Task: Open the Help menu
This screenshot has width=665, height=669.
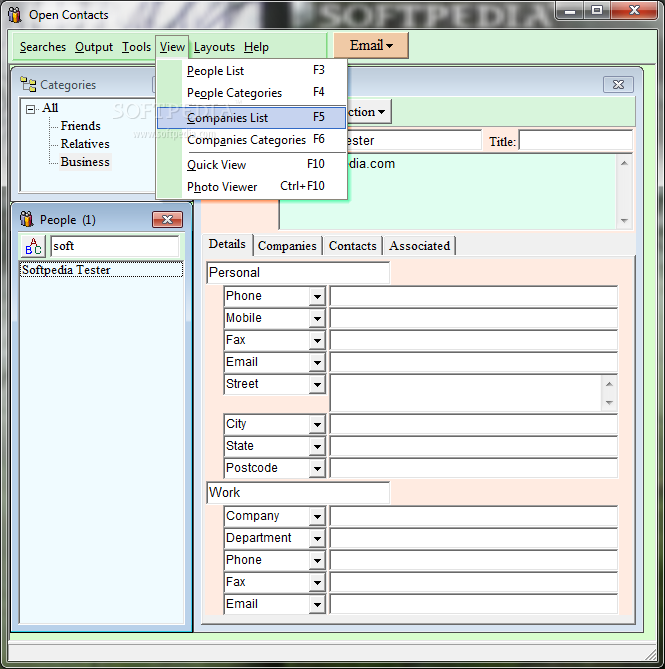Action: tap(256, 47)
